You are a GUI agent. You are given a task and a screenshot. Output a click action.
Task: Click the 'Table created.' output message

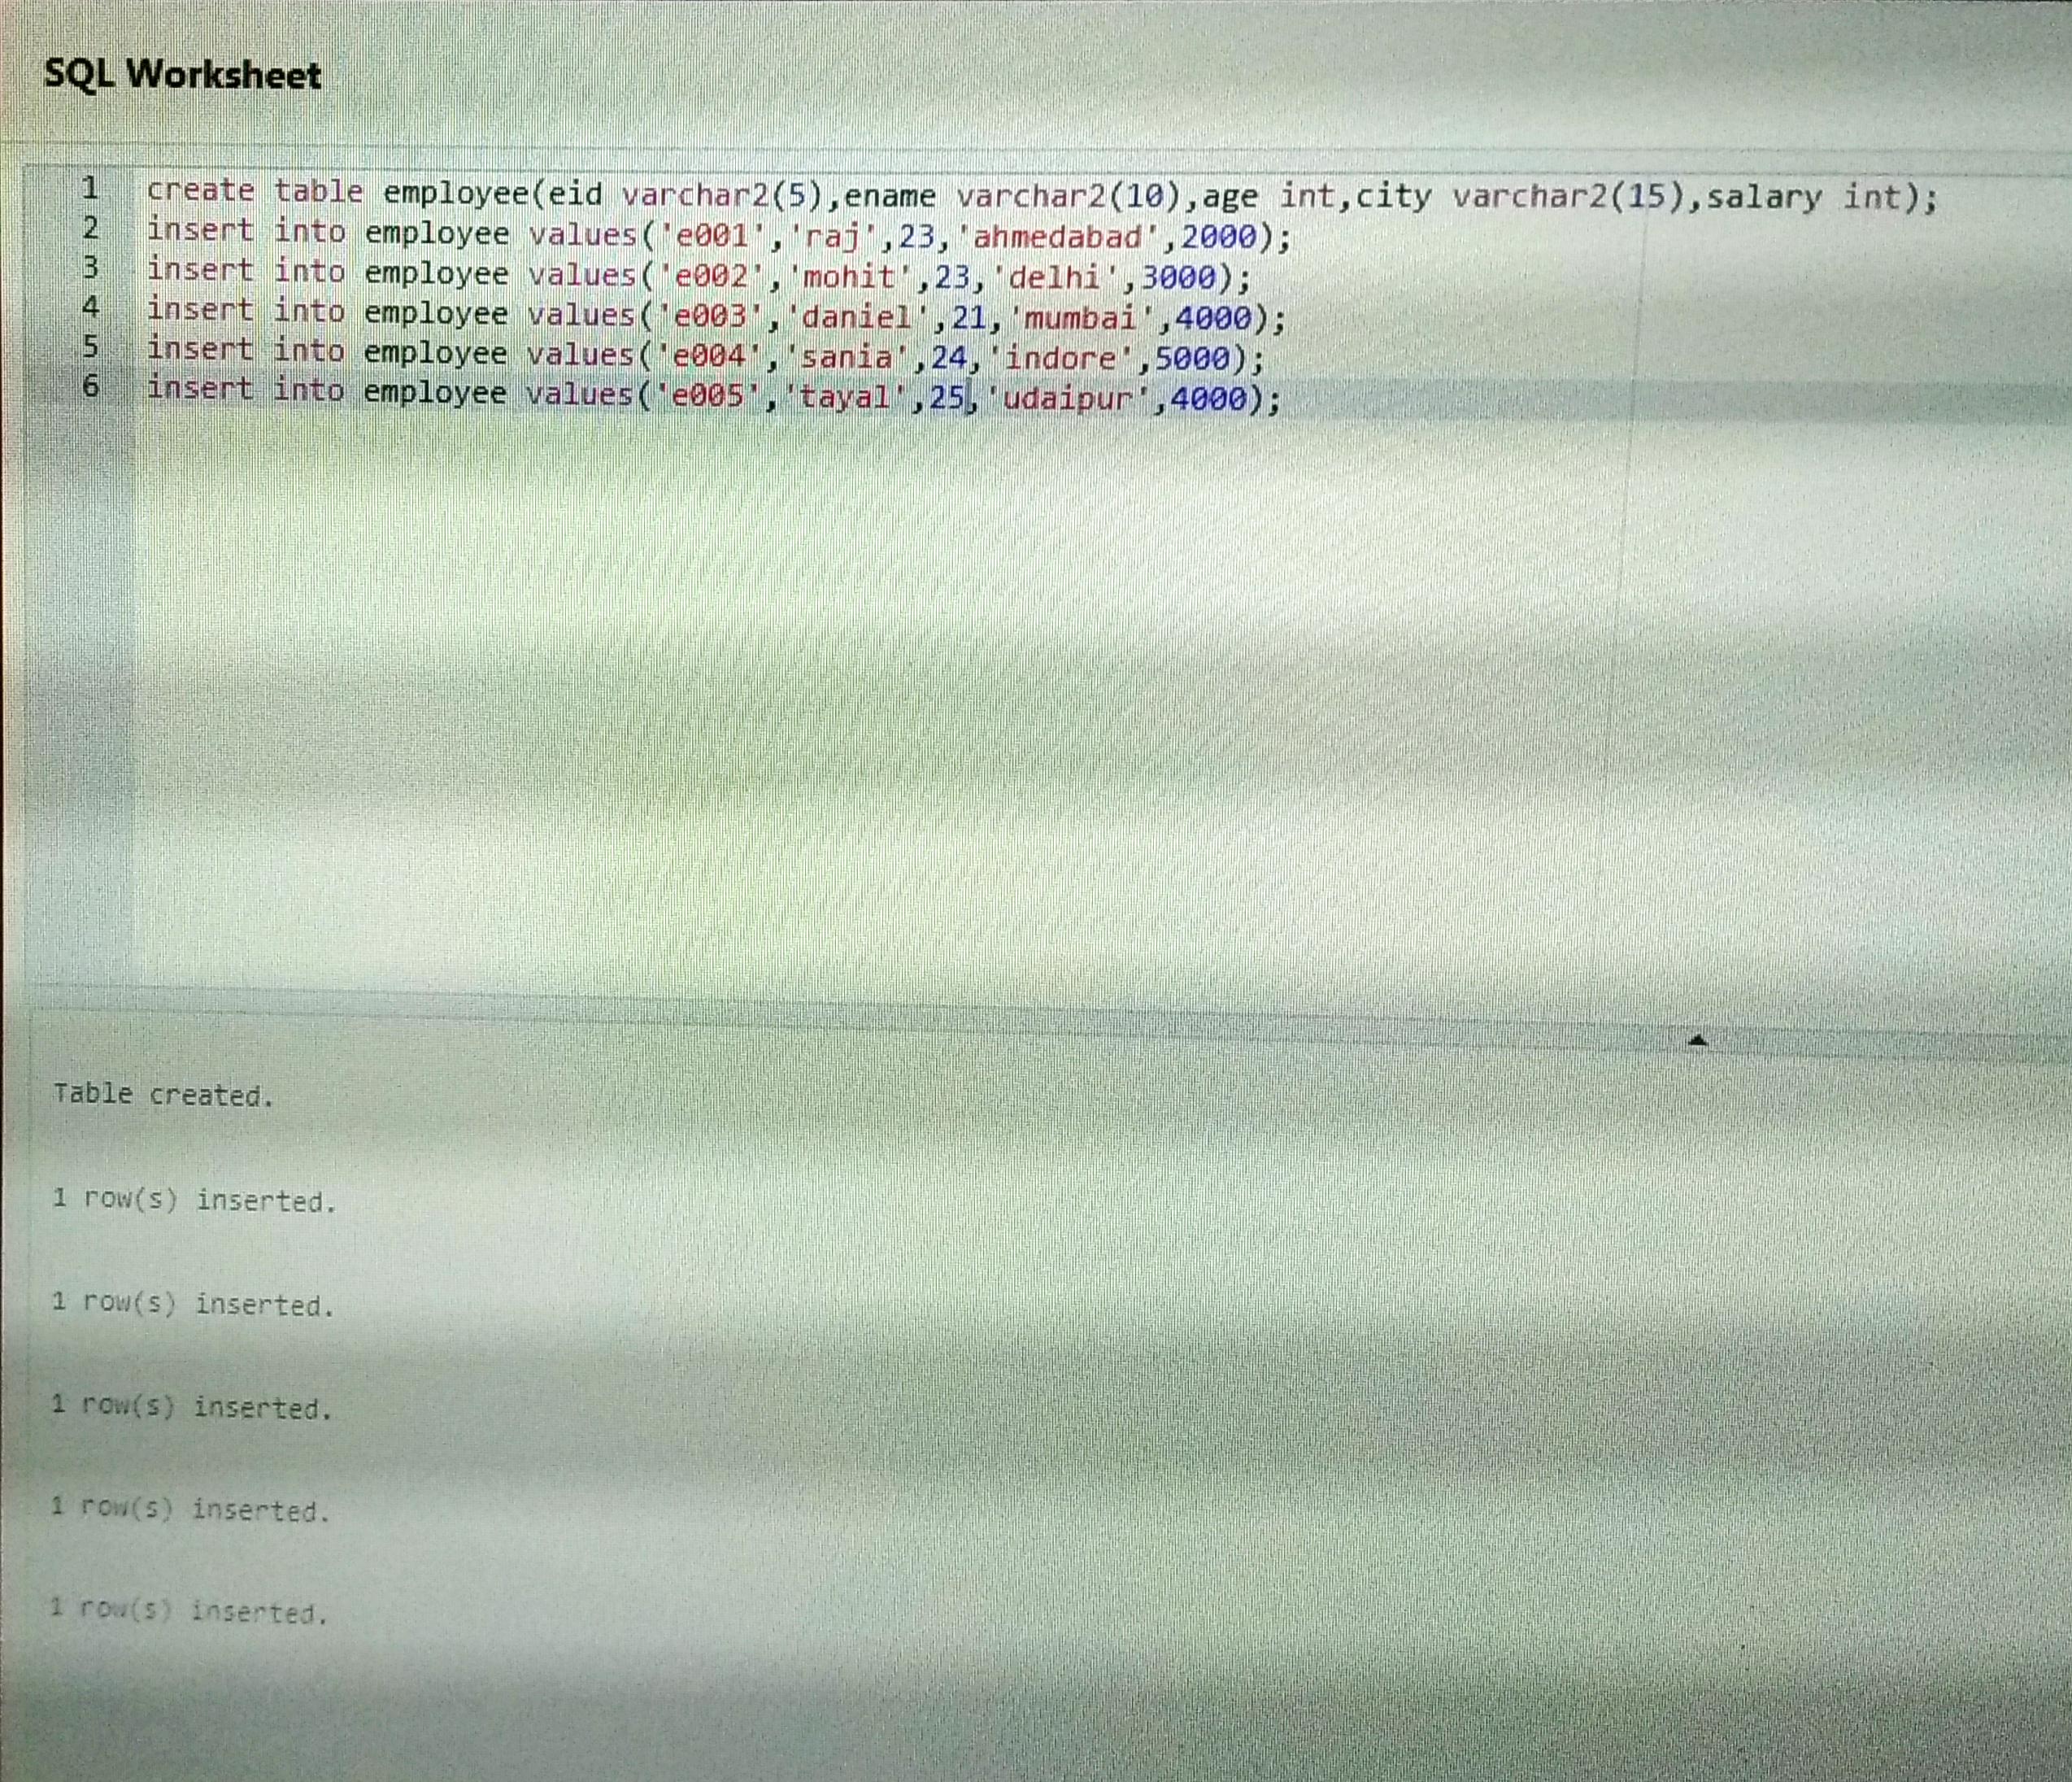click(163, 1095)
